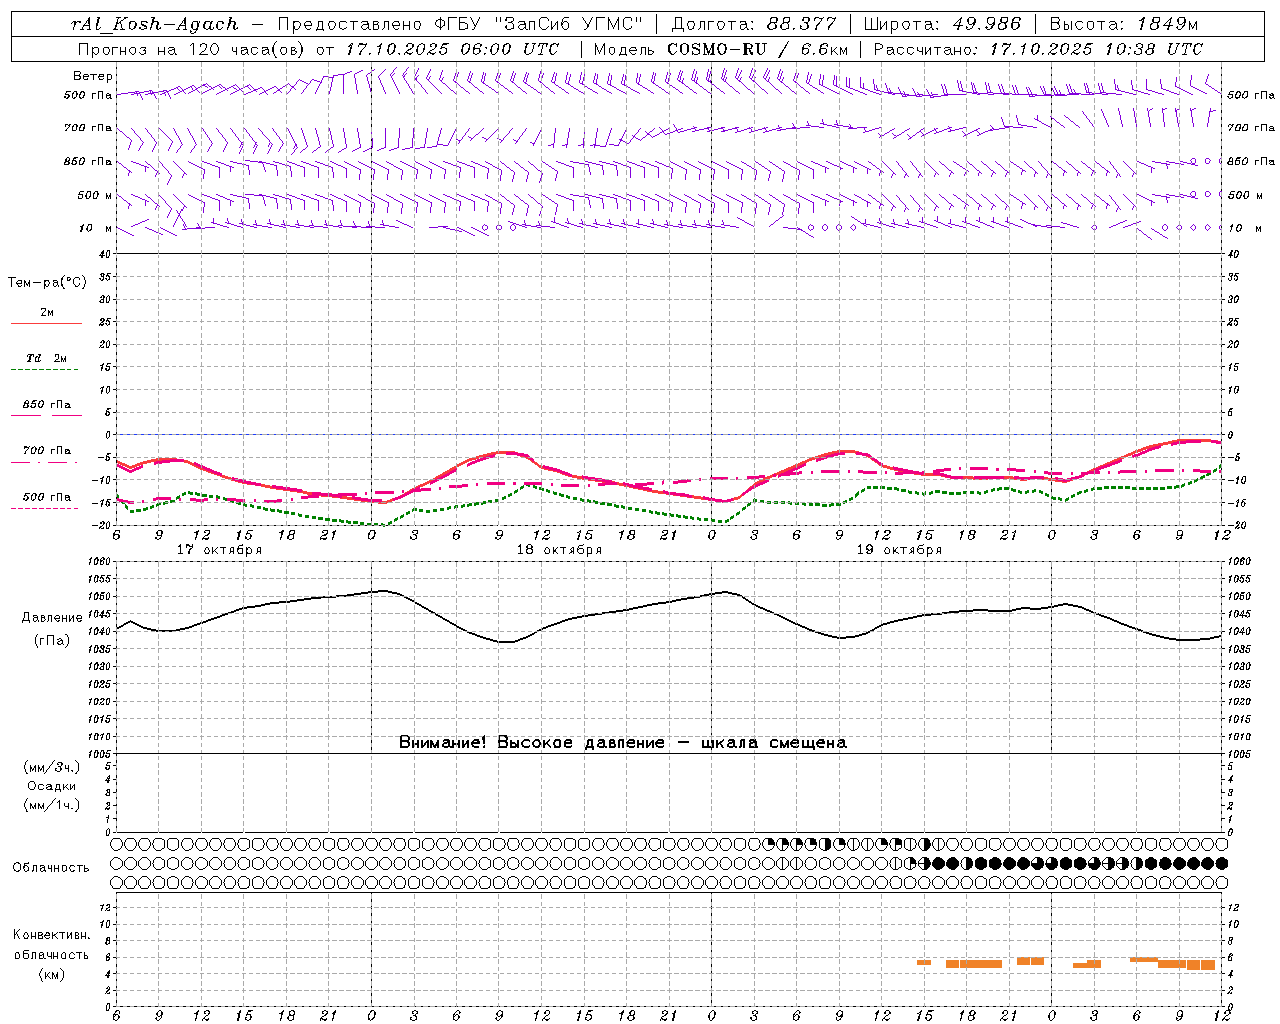This screenshot has width=1280, height=1024.
Task: Click the station name rAl_Kosh-Agach in header
Action: pos(155,24)
